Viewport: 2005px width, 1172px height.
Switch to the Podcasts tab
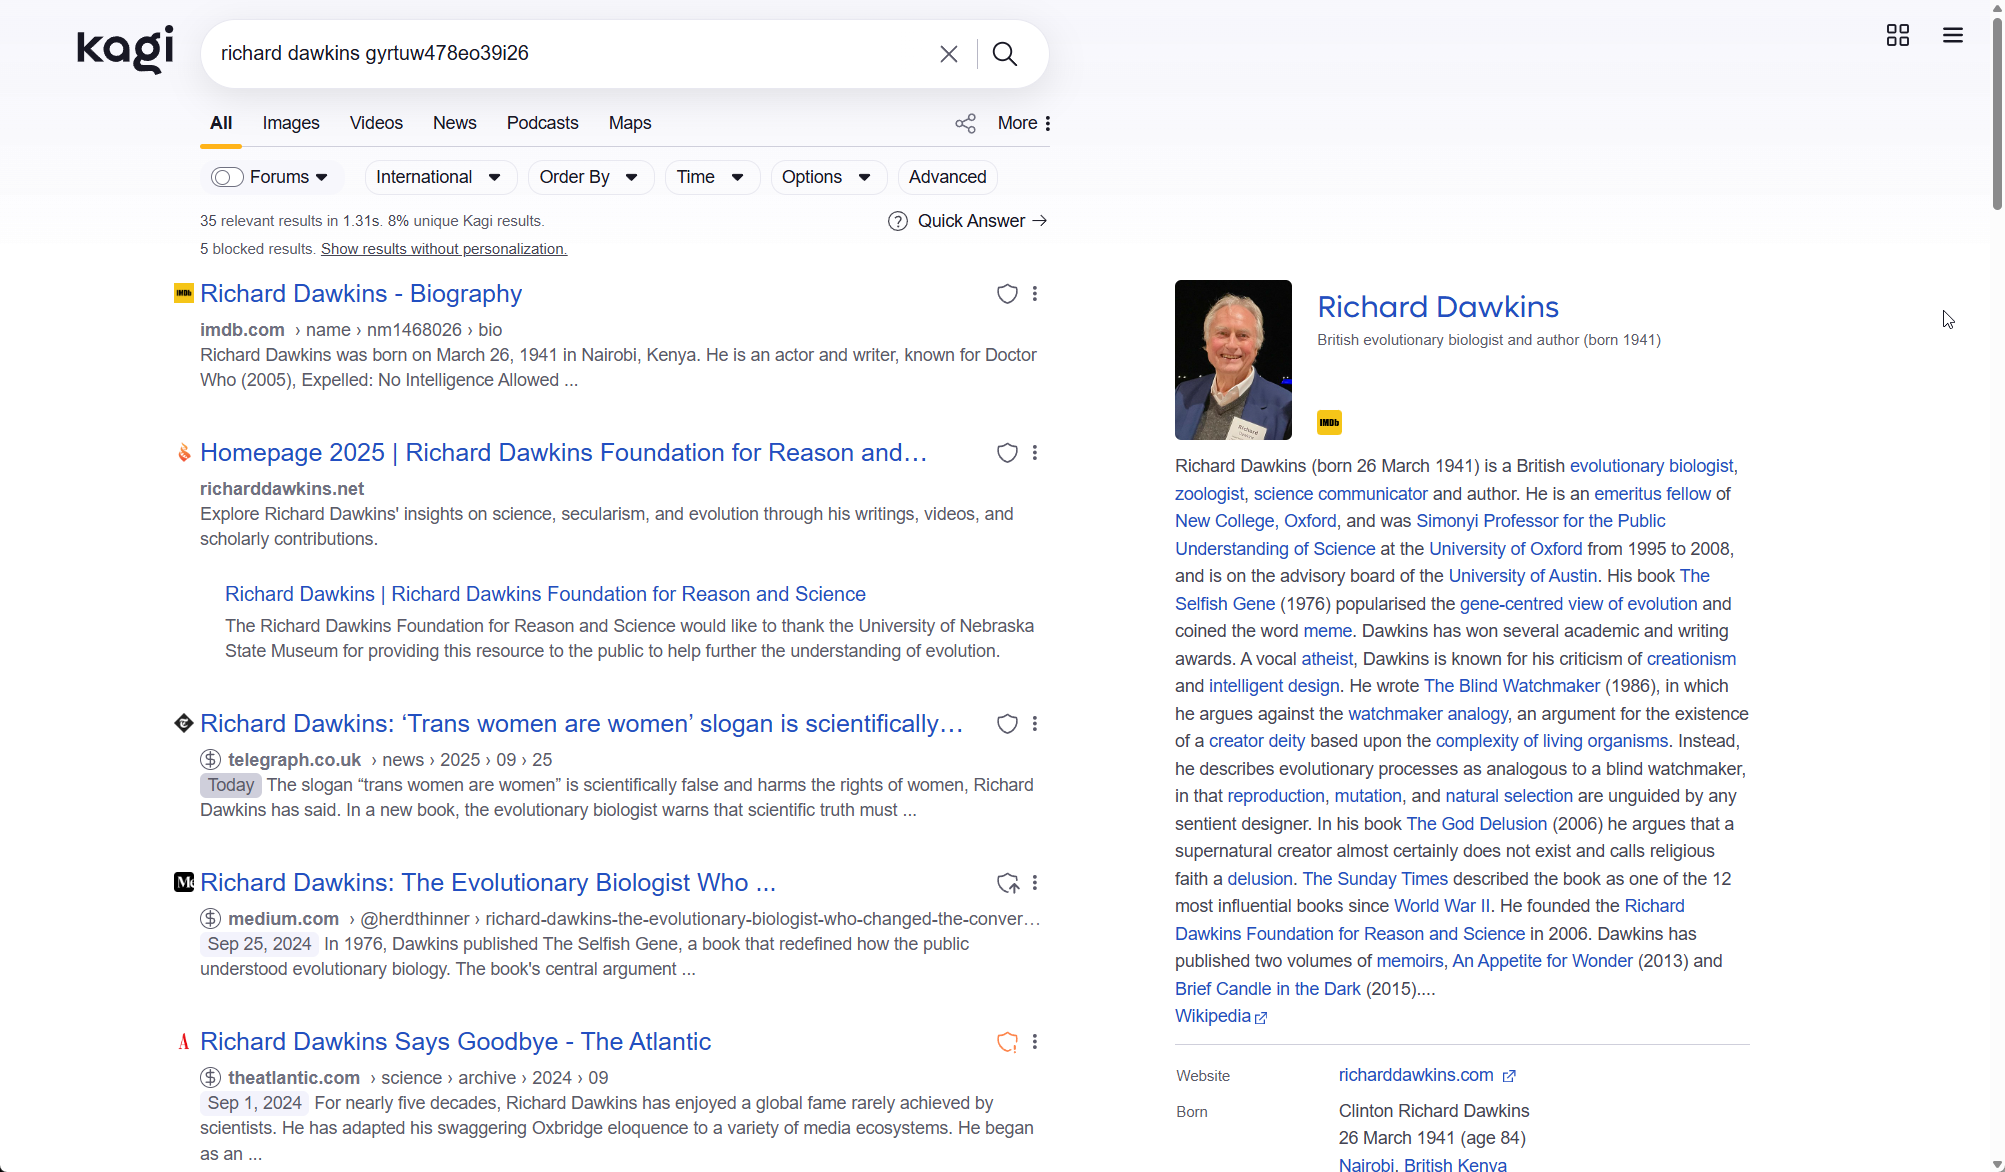coord(542,123)
